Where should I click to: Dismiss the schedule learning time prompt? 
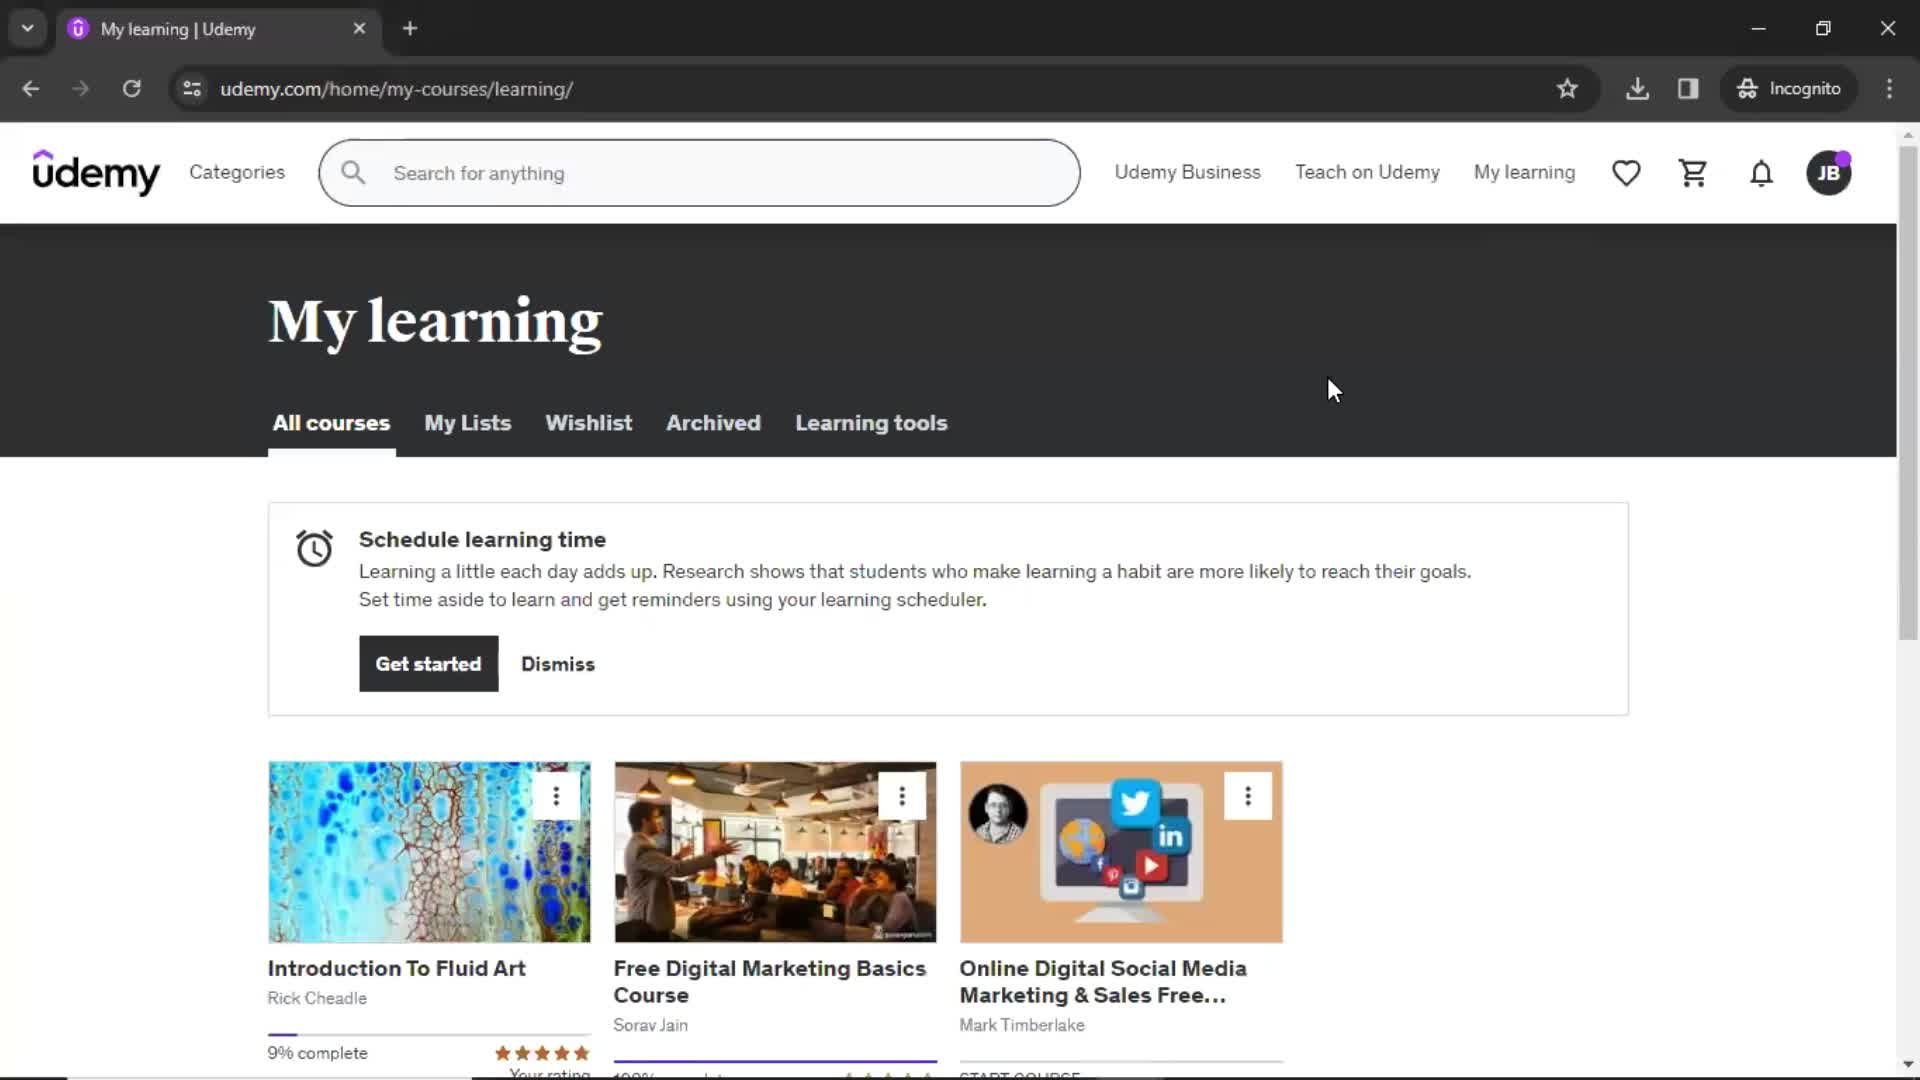tap(556, 663)
